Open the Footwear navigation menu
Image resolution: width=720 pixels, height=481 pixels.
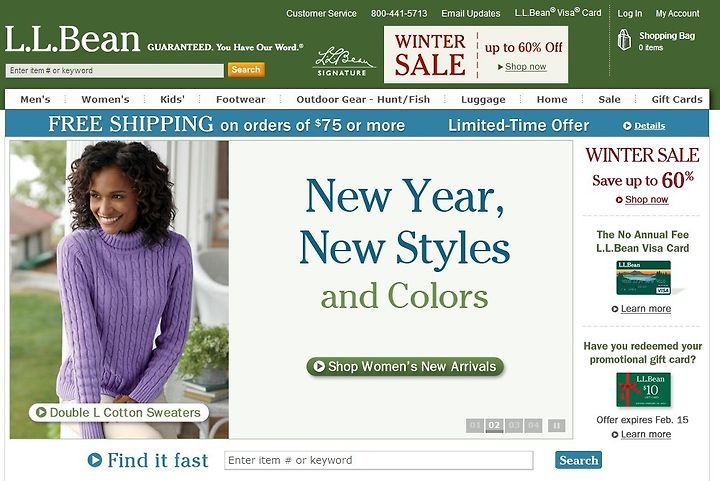click(241, 99)
